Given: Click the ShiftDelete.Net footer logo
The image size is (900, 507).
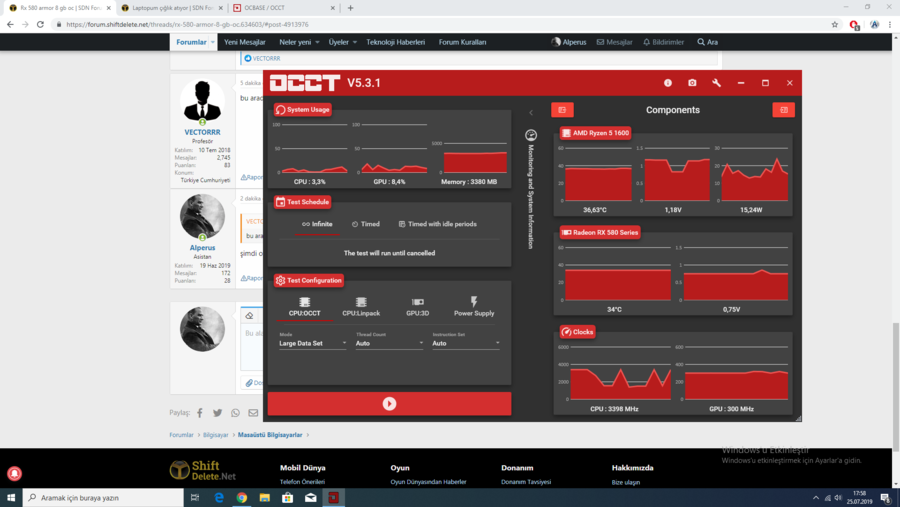Looking at the screenshot, I should pos(203,470).
